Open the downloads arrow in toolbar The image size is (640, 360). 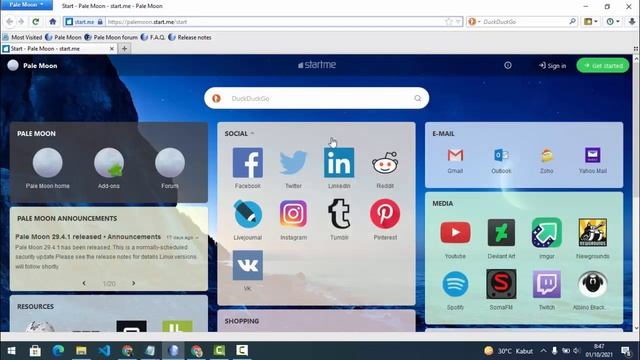pyautogui.click(x=632, y=22)
